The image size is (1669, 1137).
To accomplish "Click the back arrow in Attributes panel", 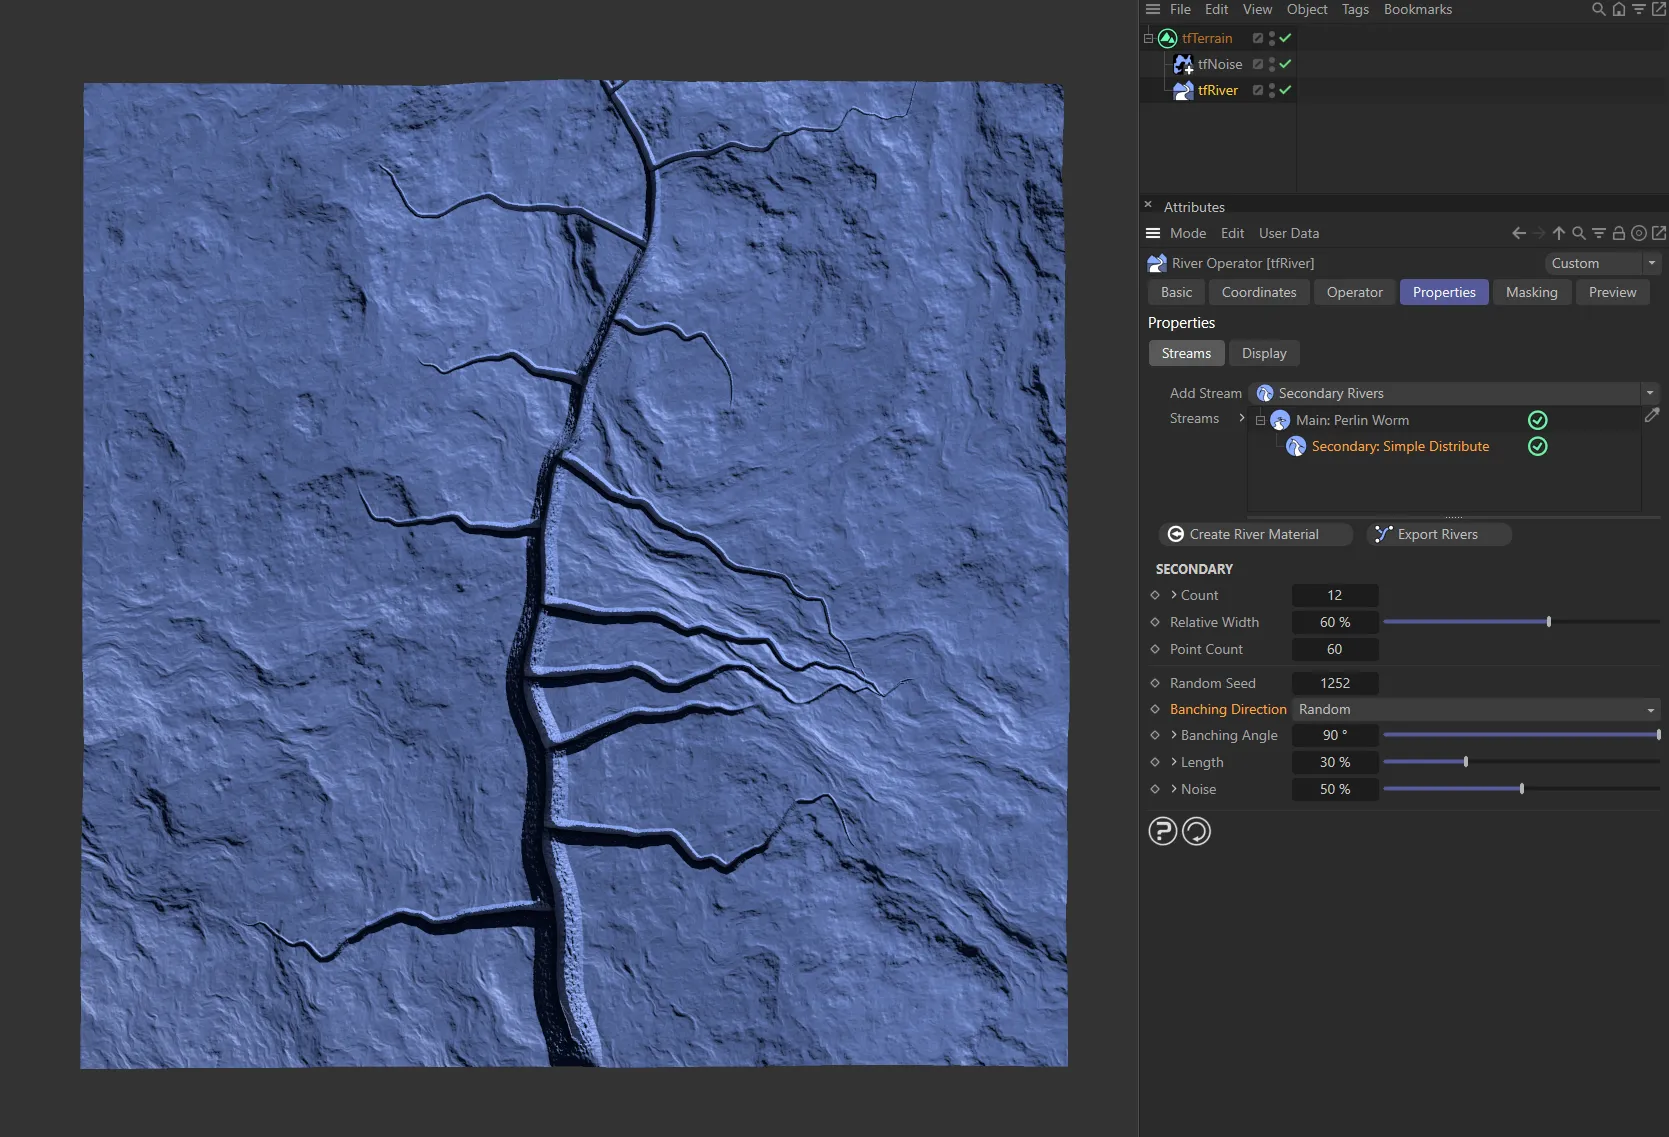I will [1518, 233].
